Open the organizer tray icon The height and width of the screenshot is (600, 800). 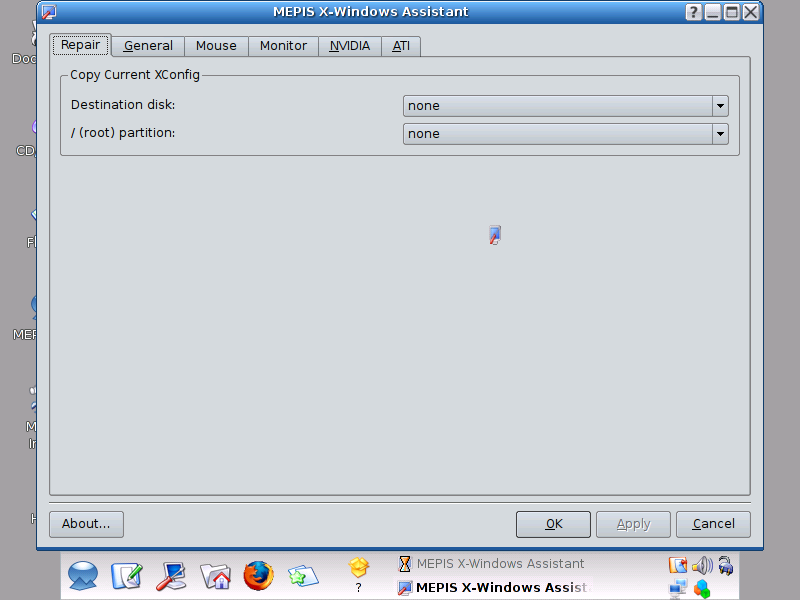[x=678, y=565]
